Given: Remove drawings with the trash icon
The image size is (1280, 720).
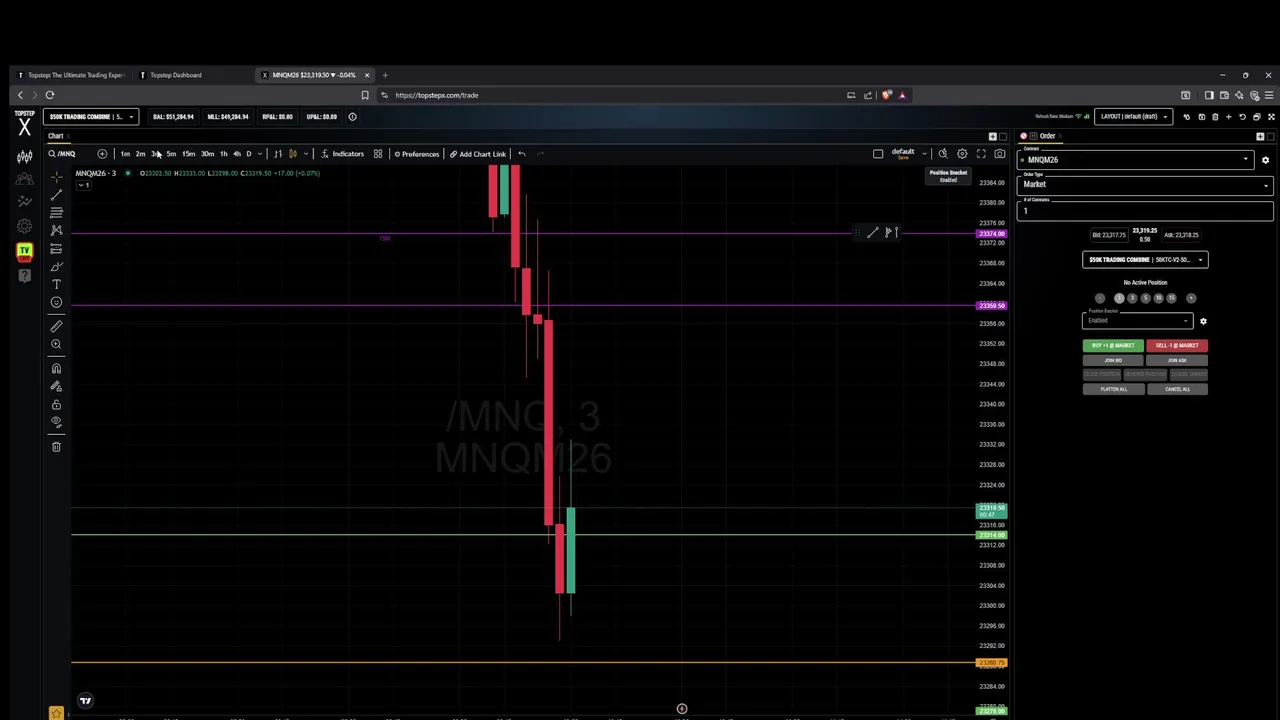Looking at the screenshot, I should [x=56, y=447].
